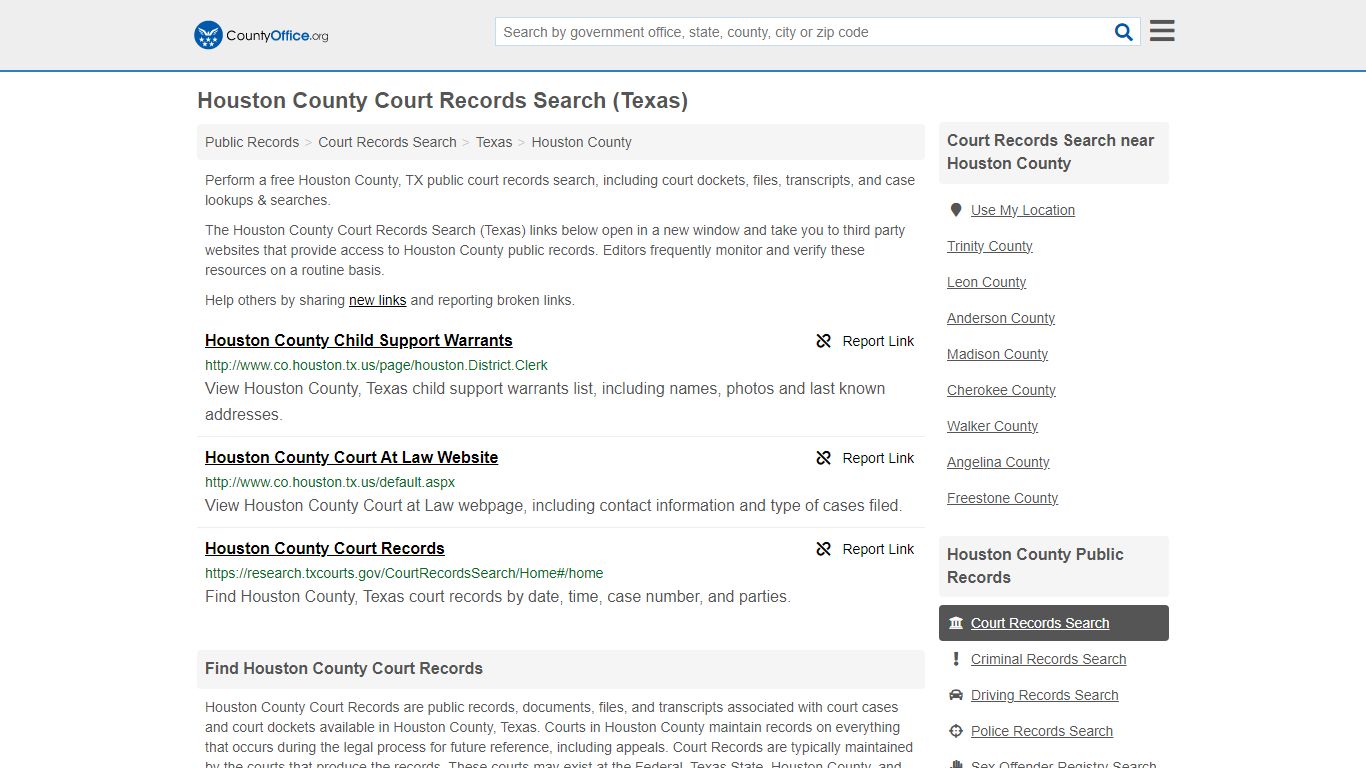Click the 'Court Records Search near Houston County' heading

click(x=1051, y=152)
